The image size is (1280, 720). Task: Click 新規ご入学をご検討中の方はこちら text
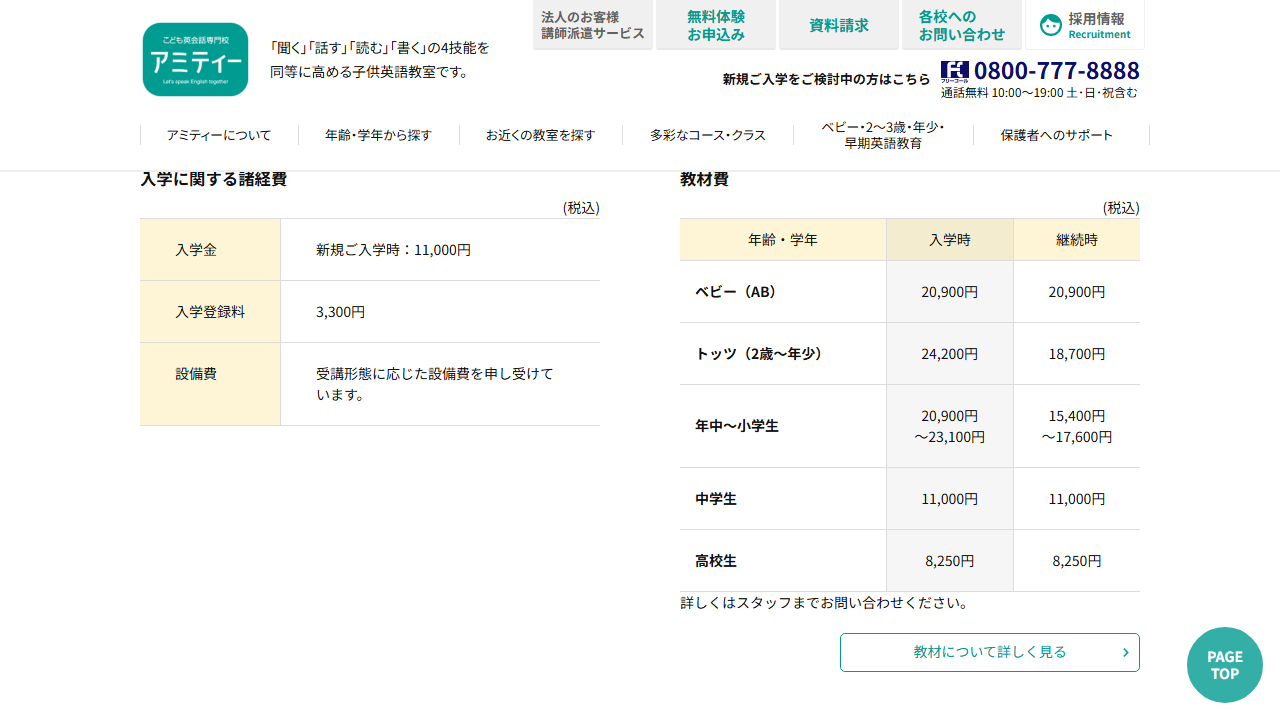[x=826, y=79]
